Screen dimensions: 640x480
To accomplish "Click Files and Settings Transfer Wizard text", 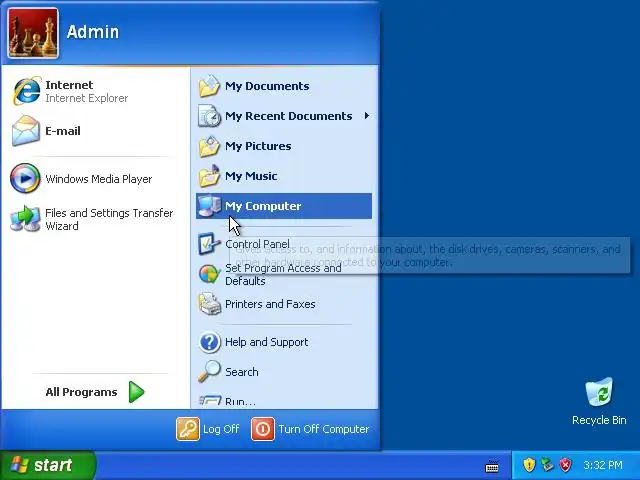I will click(109, 219).
